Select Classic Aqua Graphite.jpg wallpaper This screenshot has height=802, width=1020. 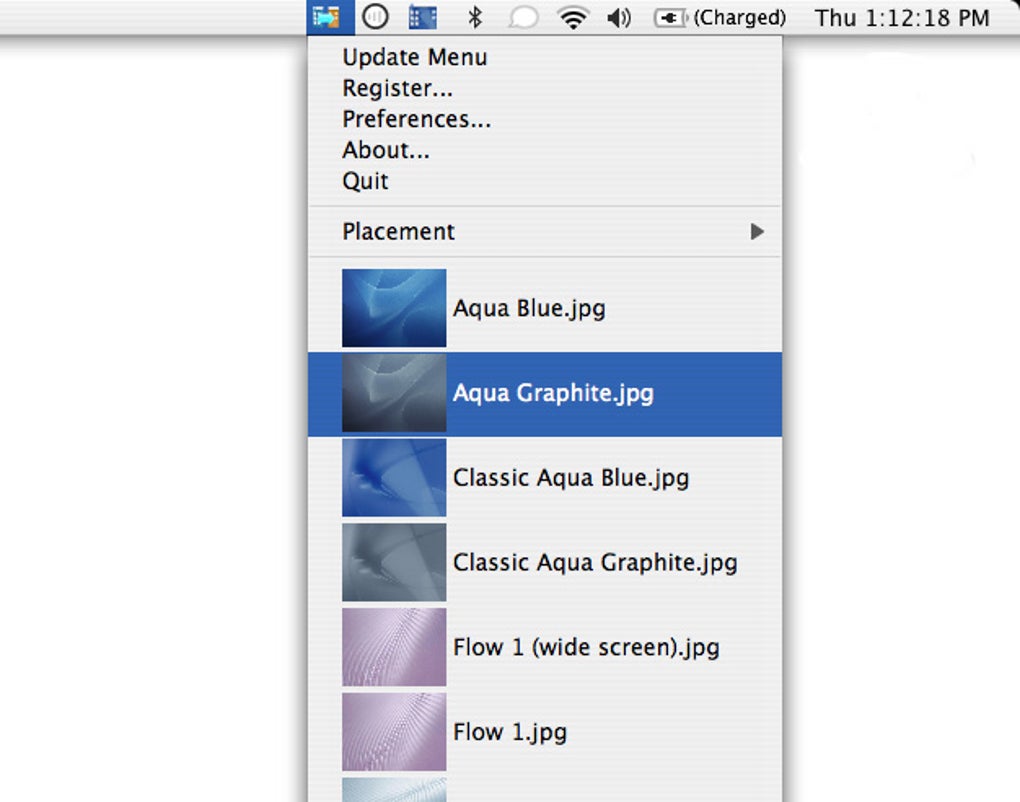pyautogui.click(x=595, y=562)
